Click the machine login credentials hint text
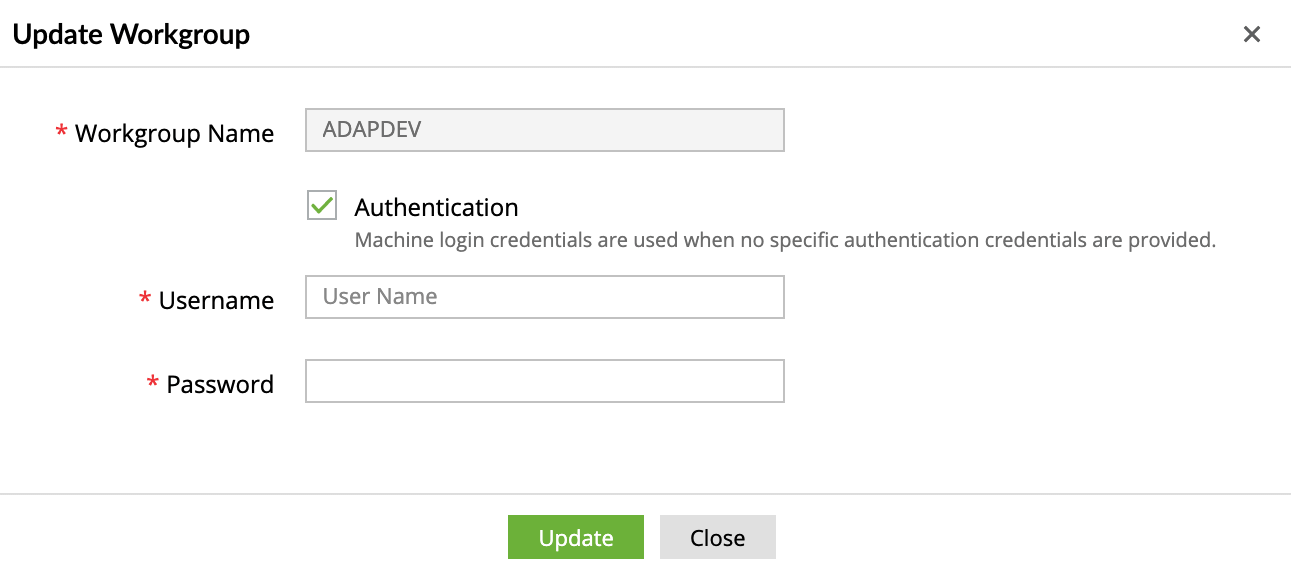The width and height of the screenshot is (1291, 578). [x=784, y=240]
